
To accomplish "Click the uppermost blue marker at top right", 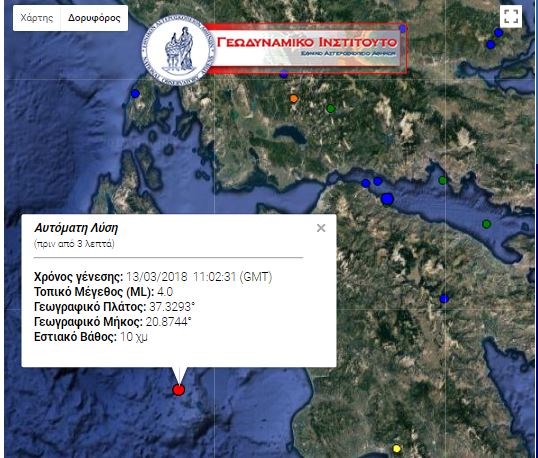I will (x=498, y=33).
